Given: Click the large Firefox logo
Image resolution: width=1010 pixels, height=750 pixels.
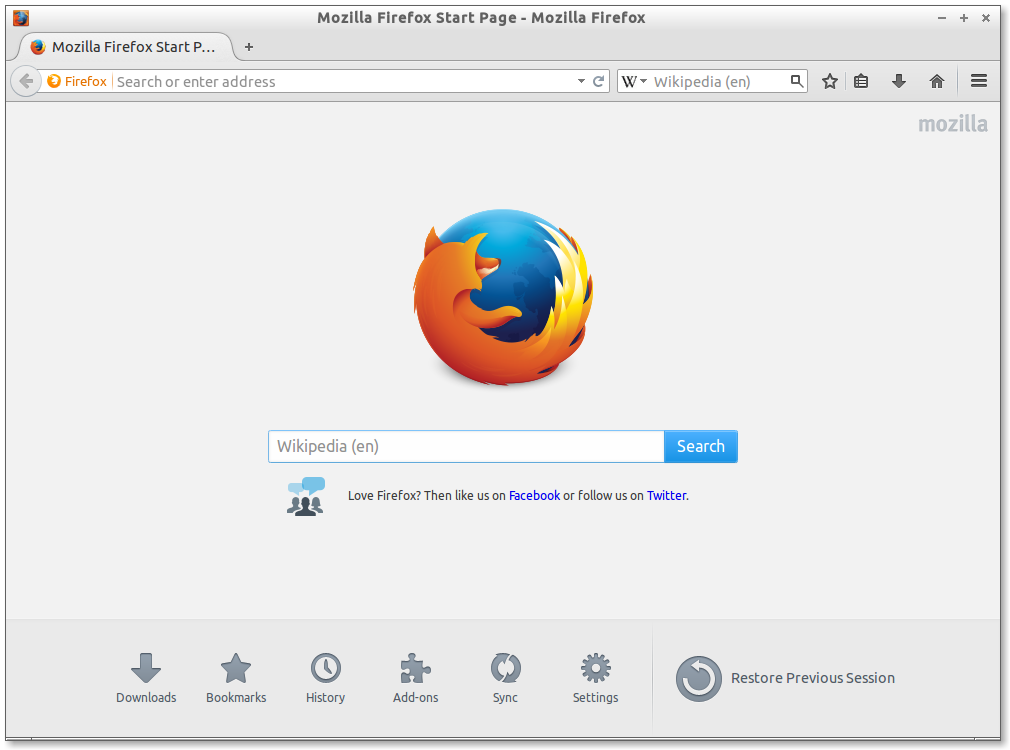Looking at the screenshot, I should [x=502, y=297].
